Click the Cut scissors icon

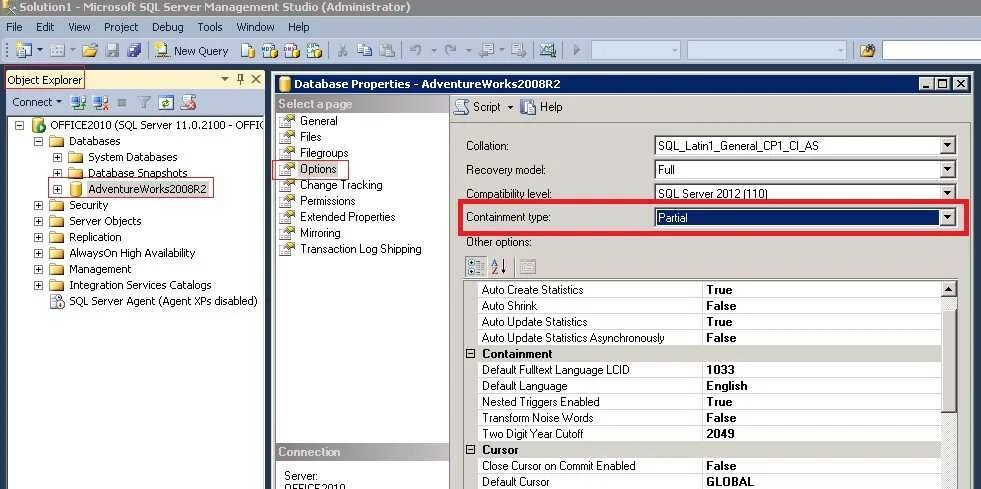click(x=342, y=51)
